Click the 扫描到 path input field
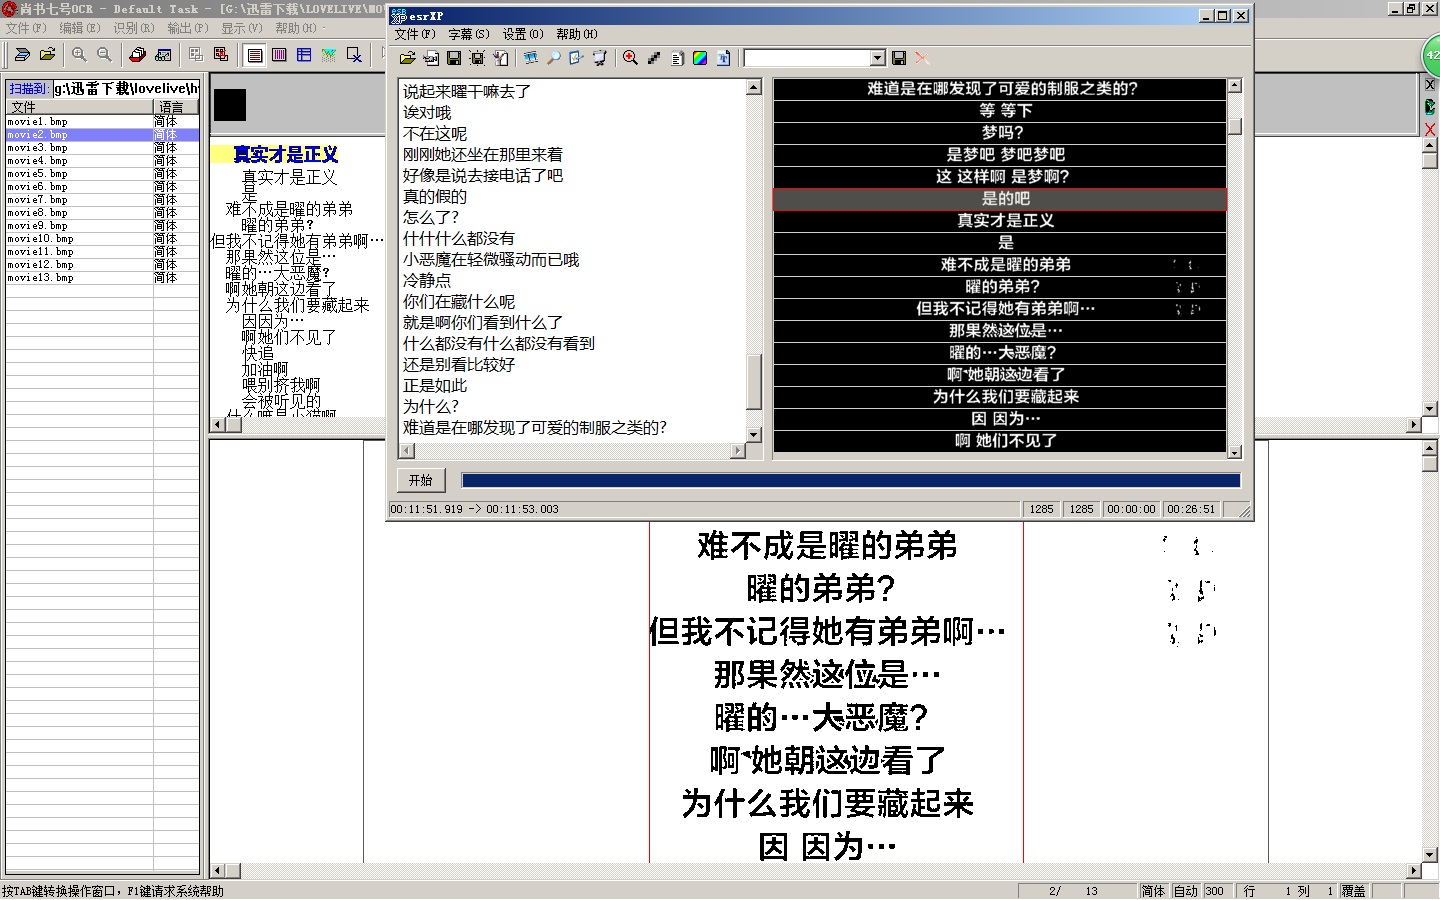The width and height of the screenshot is (1440, 900). pos(126,88)
